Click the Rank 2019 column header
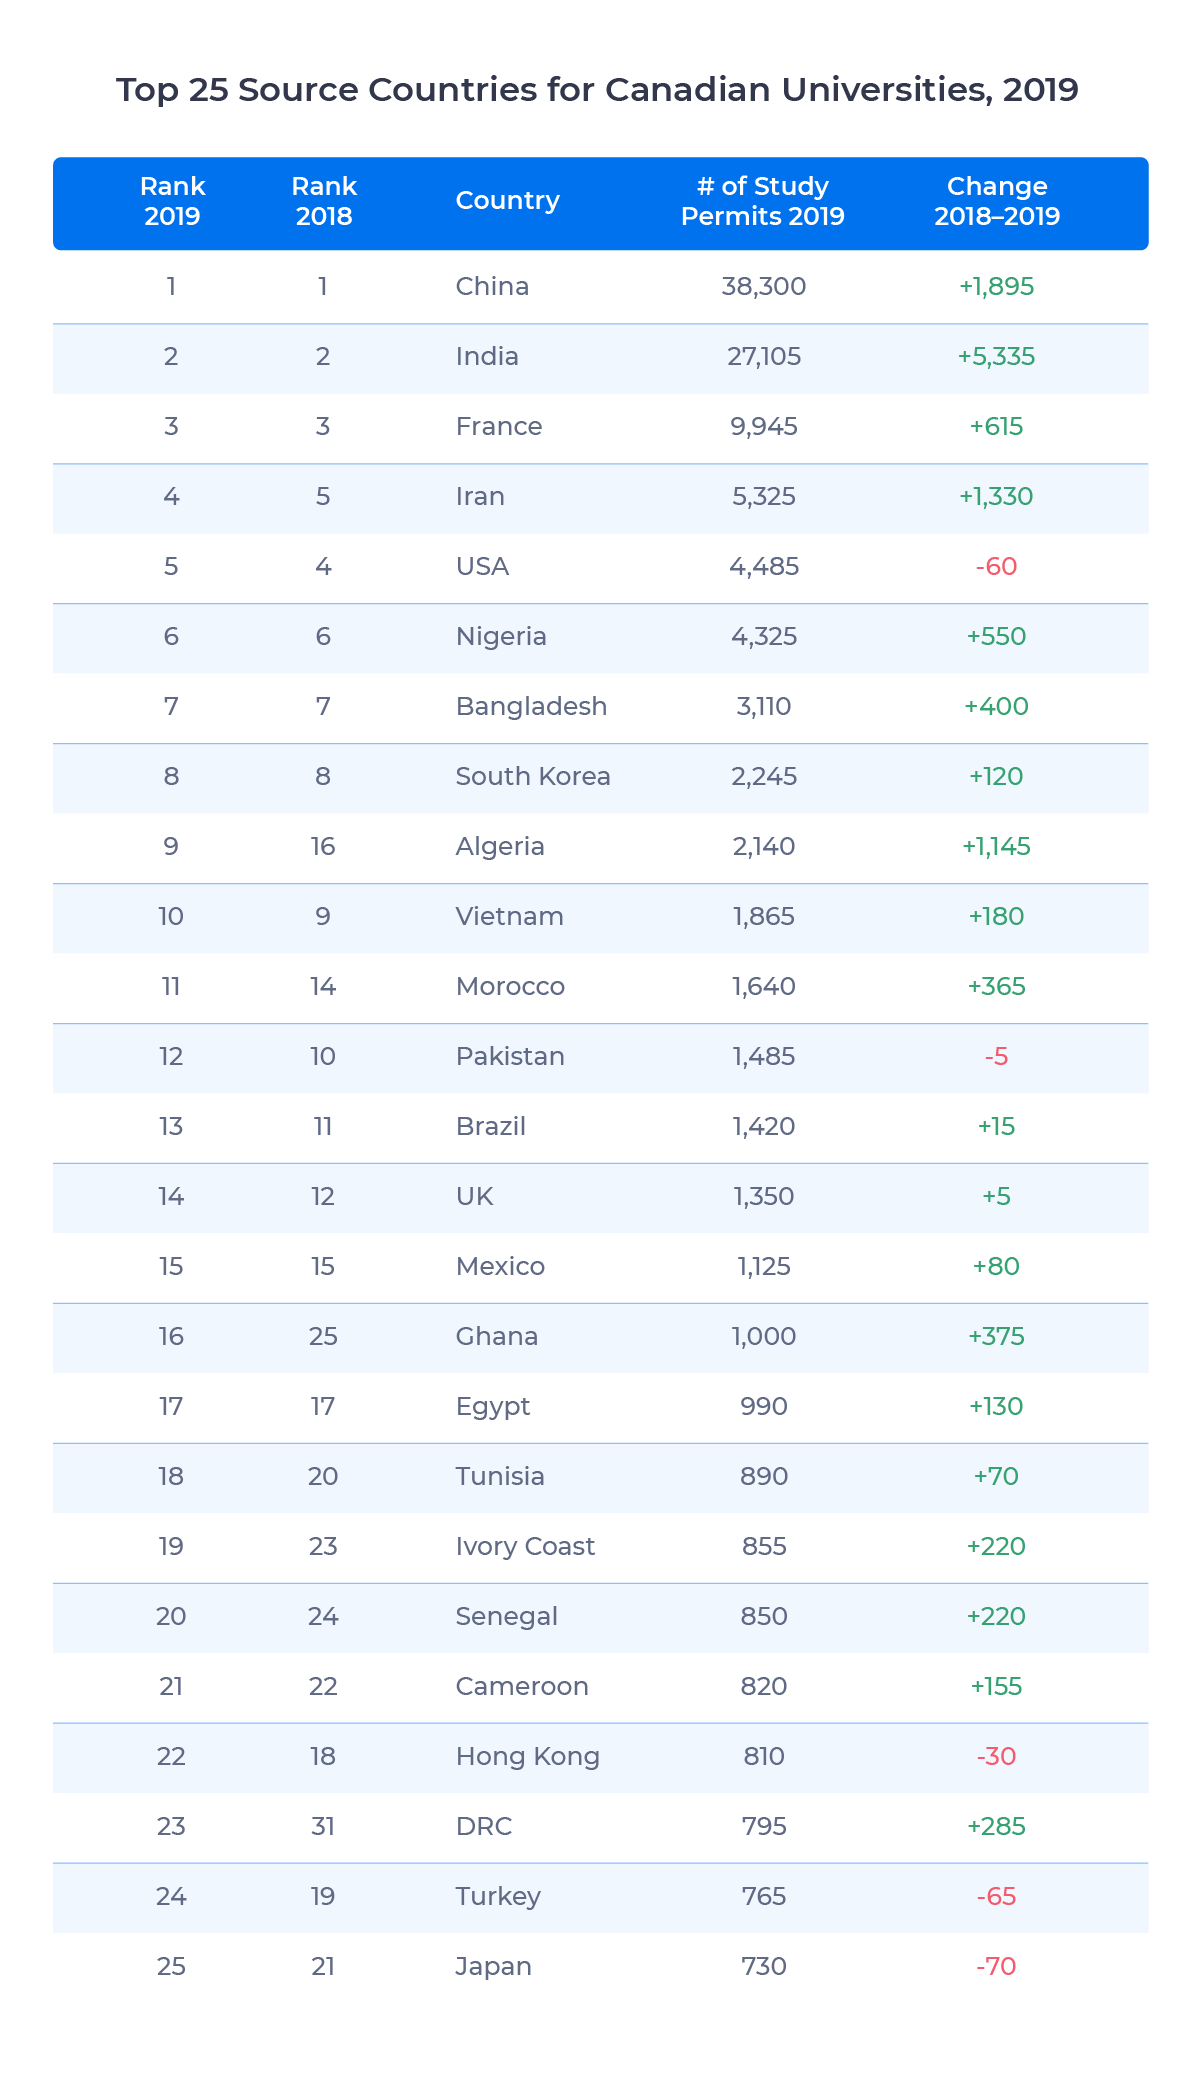The image size is (1201, 2073). click(x=172, y=201)
